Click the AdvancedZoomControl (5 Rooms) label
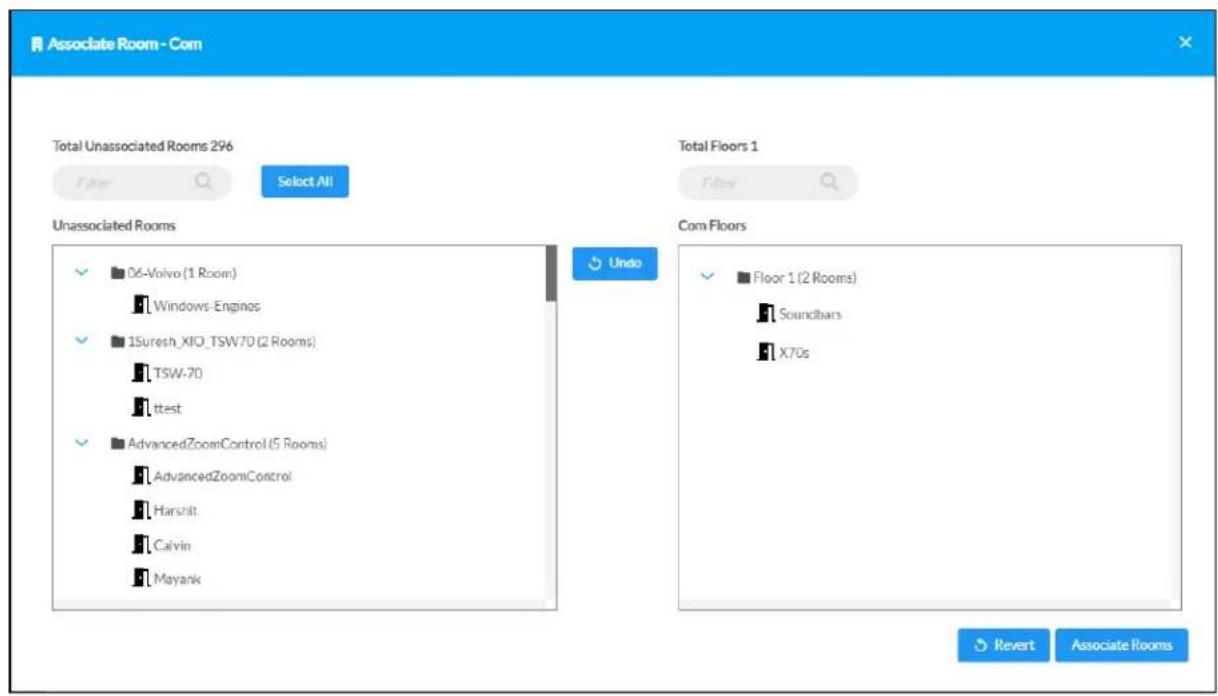The image size is (1218, 696). tap(228, 444)
